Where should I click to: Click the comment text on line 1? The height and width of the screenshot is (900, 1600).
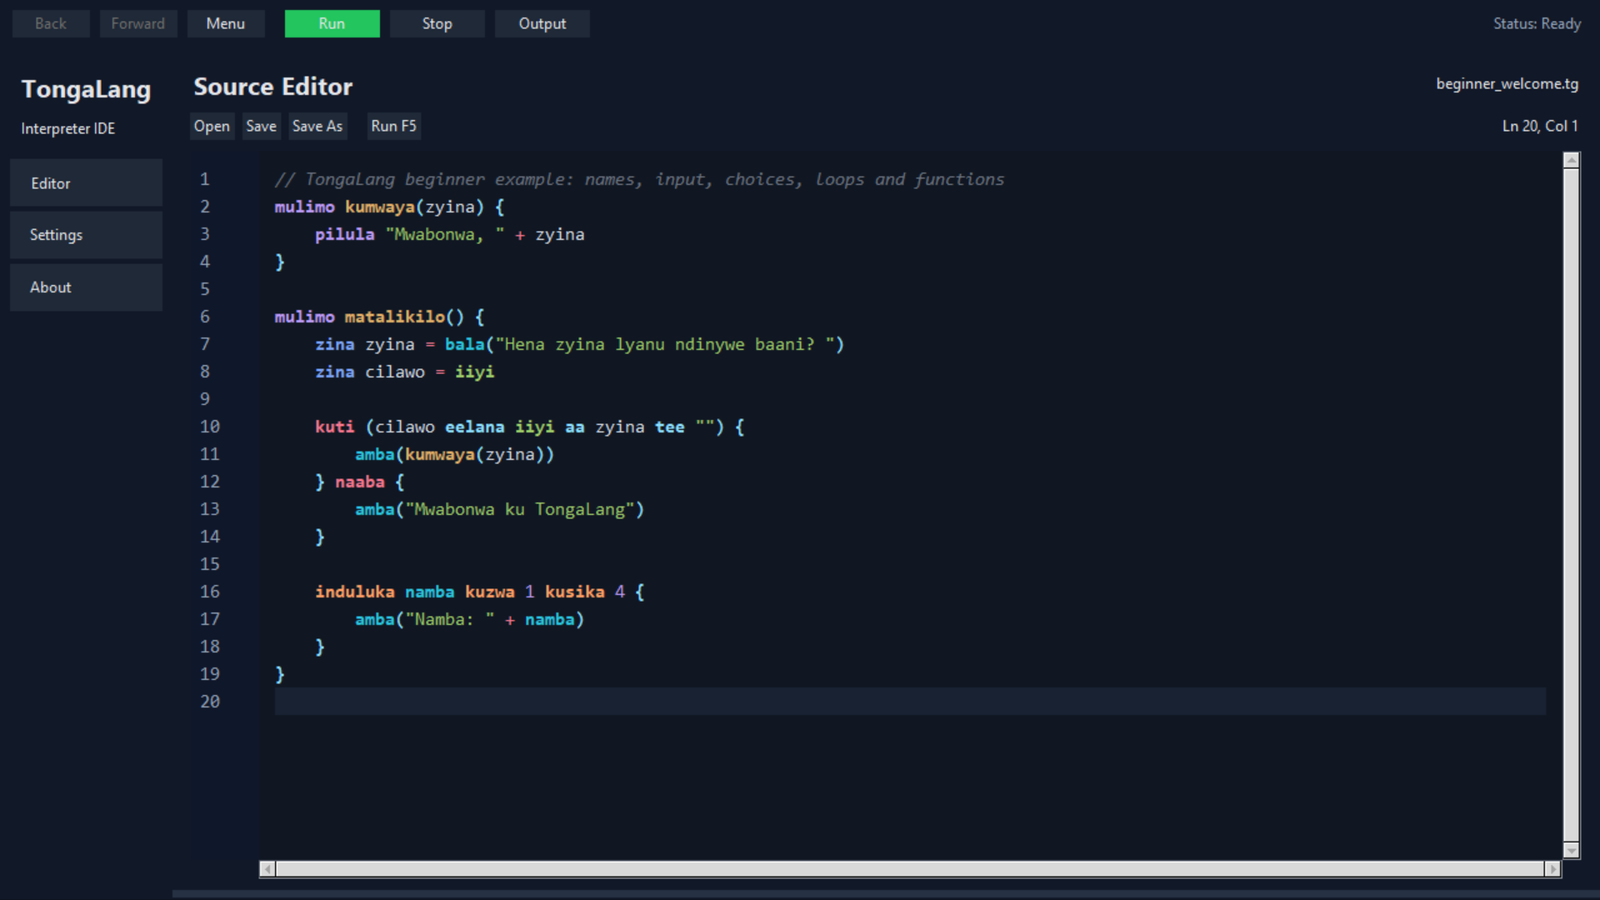tap(639, 179)
